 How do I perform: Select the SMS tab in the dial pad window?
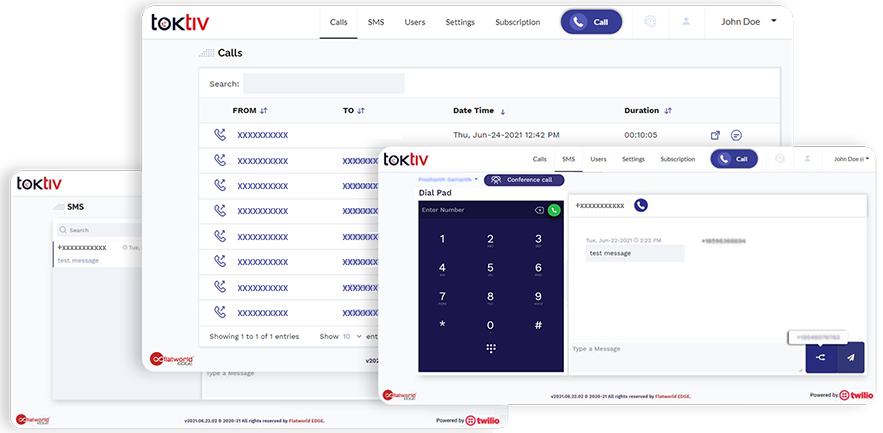pos(568,159)
